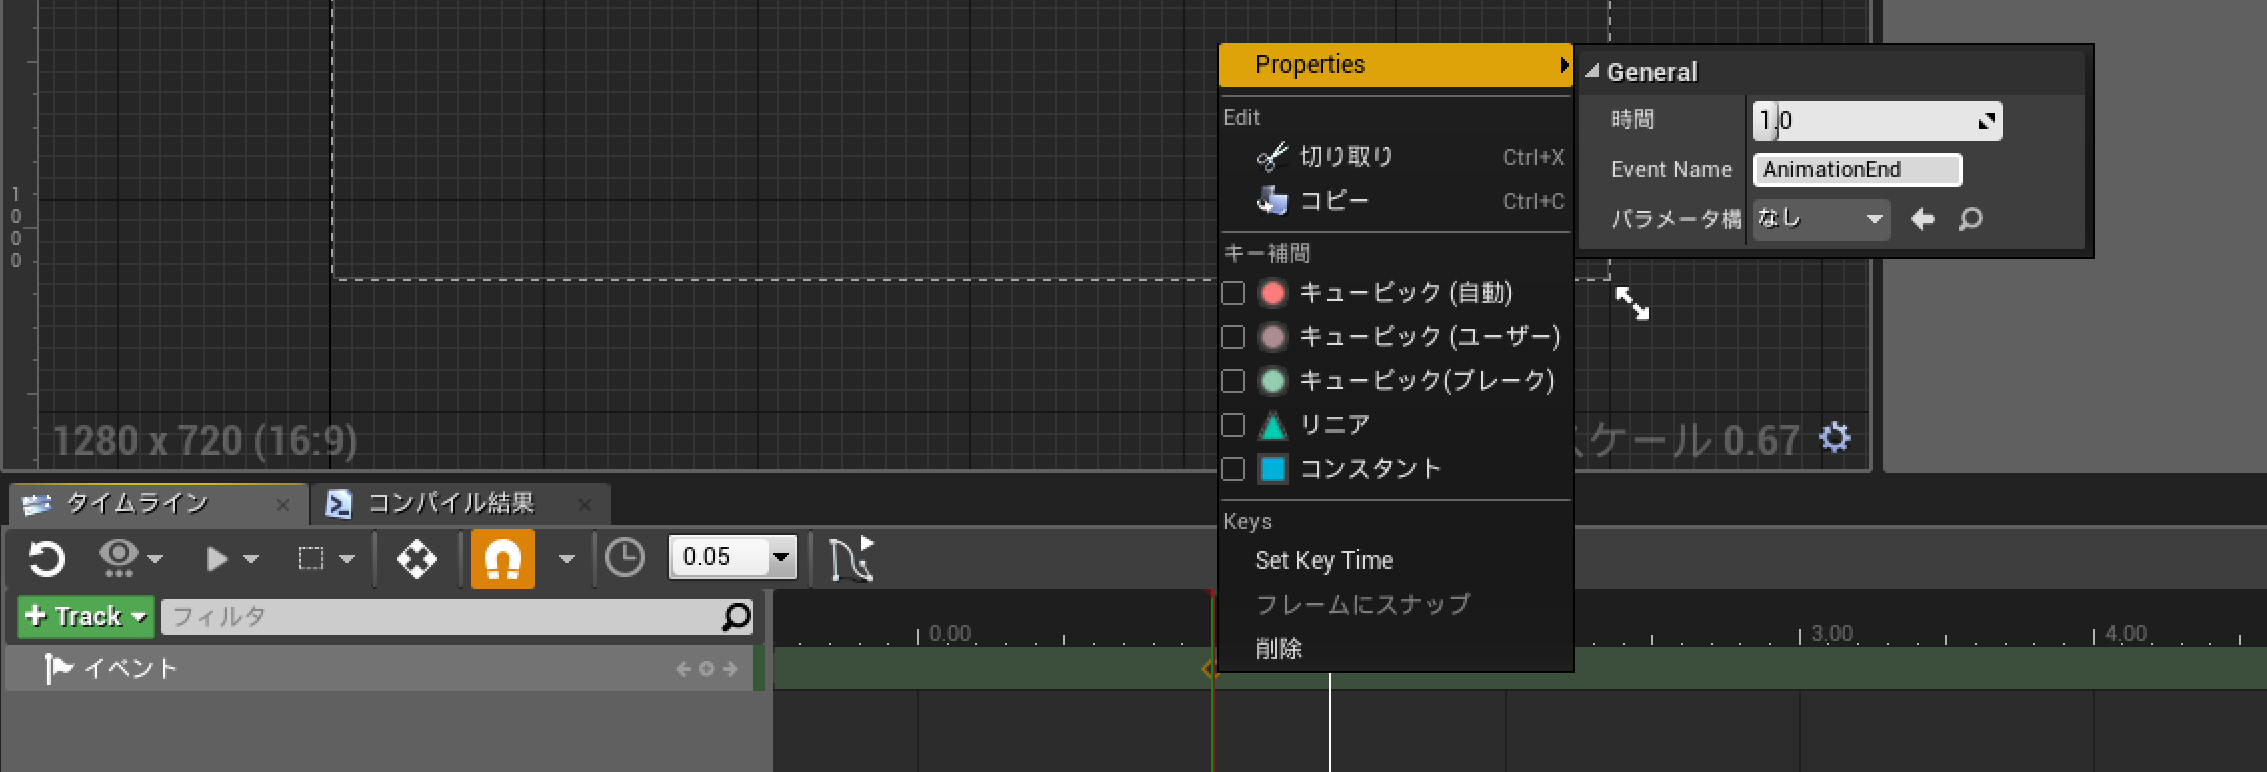Check リニア interpolation option

[x=1233, y=425]
